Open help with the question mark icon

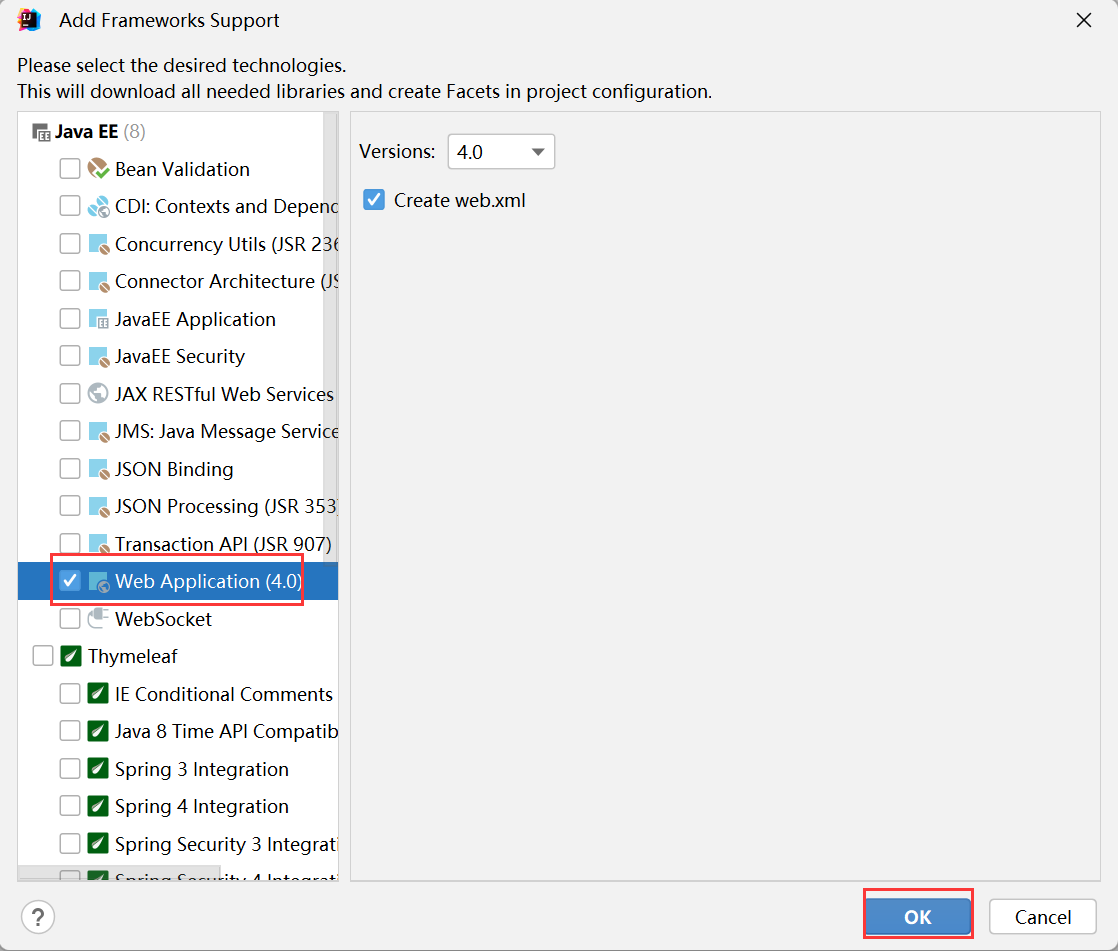pos(38,917)
